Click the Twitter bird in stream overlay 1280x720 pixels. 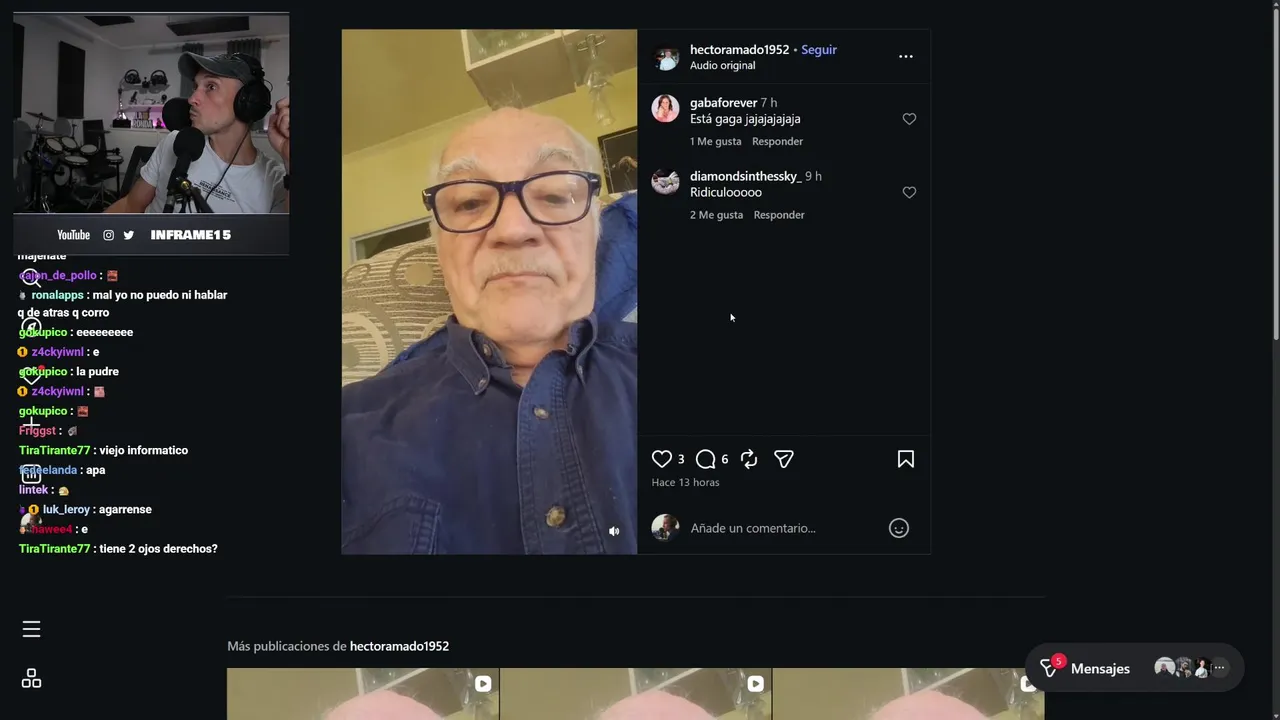tap(128, 235)
